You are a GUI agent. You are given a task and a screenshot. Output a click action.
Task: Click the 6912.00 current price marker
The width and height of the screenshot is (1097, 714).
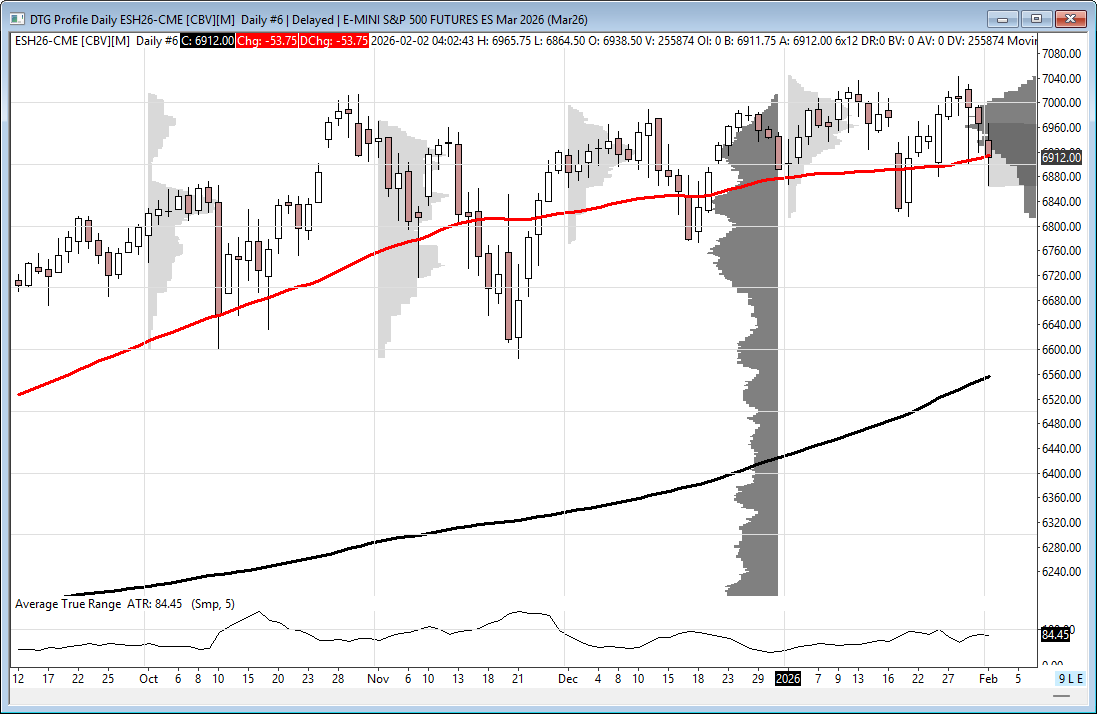click(1061, 157)
